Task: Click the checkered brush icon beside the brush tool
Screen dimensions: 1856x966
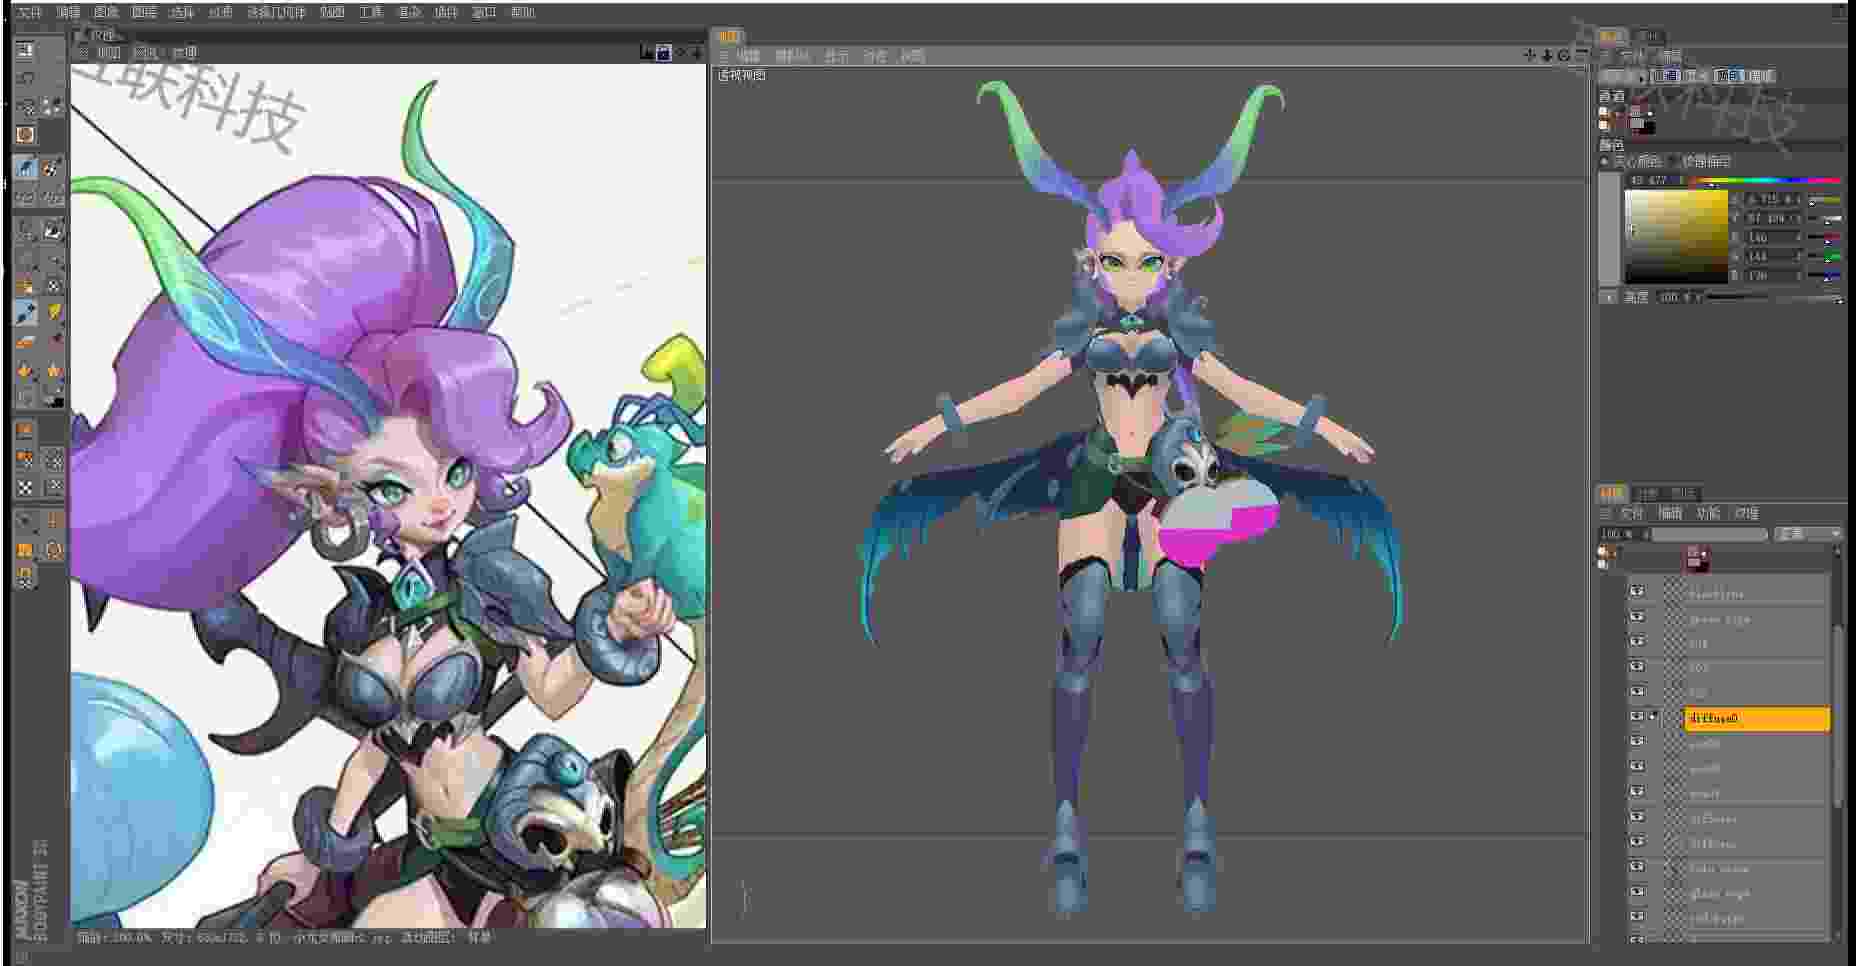Action: 53,167
